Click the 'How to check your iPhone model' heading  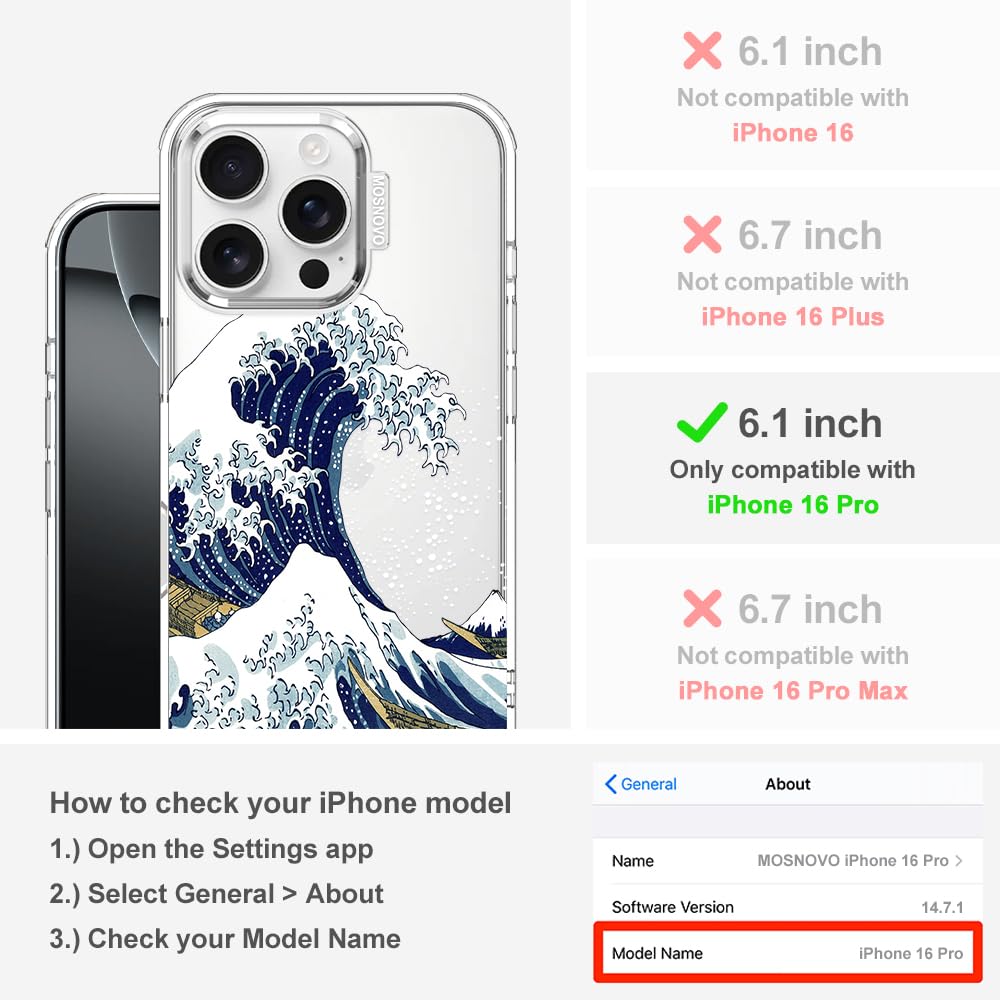tap(281, 803)
